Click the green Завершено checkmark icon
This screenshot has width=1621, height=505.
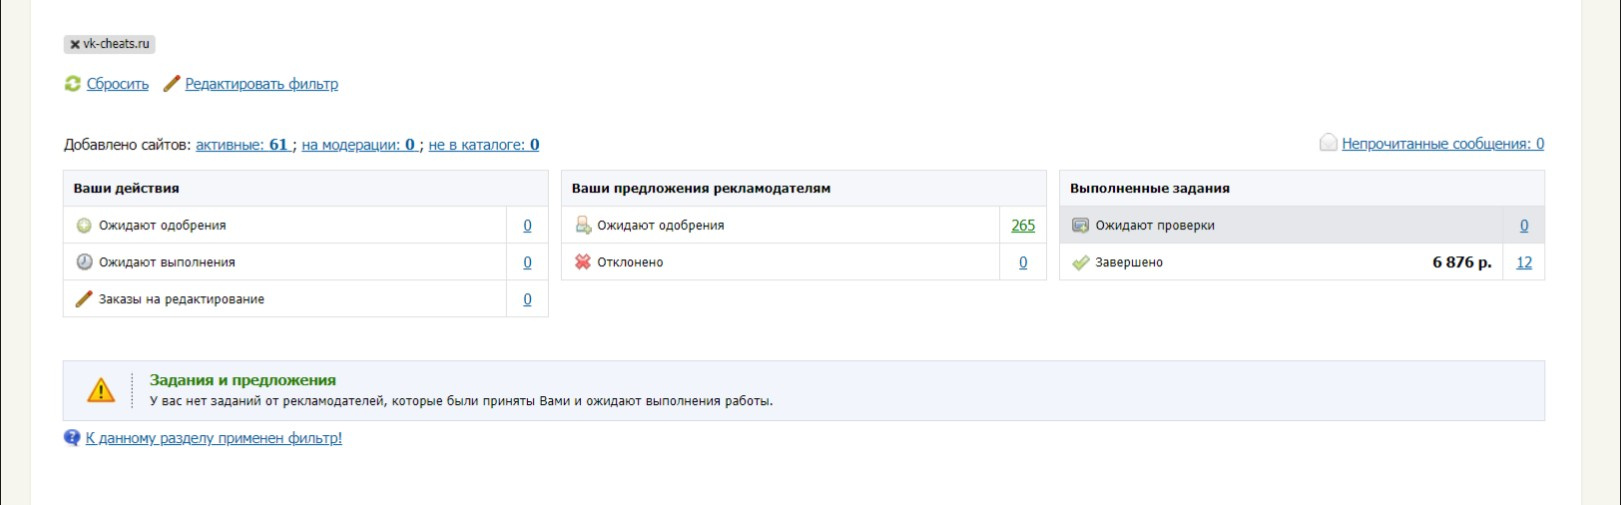coord(1080,263)
